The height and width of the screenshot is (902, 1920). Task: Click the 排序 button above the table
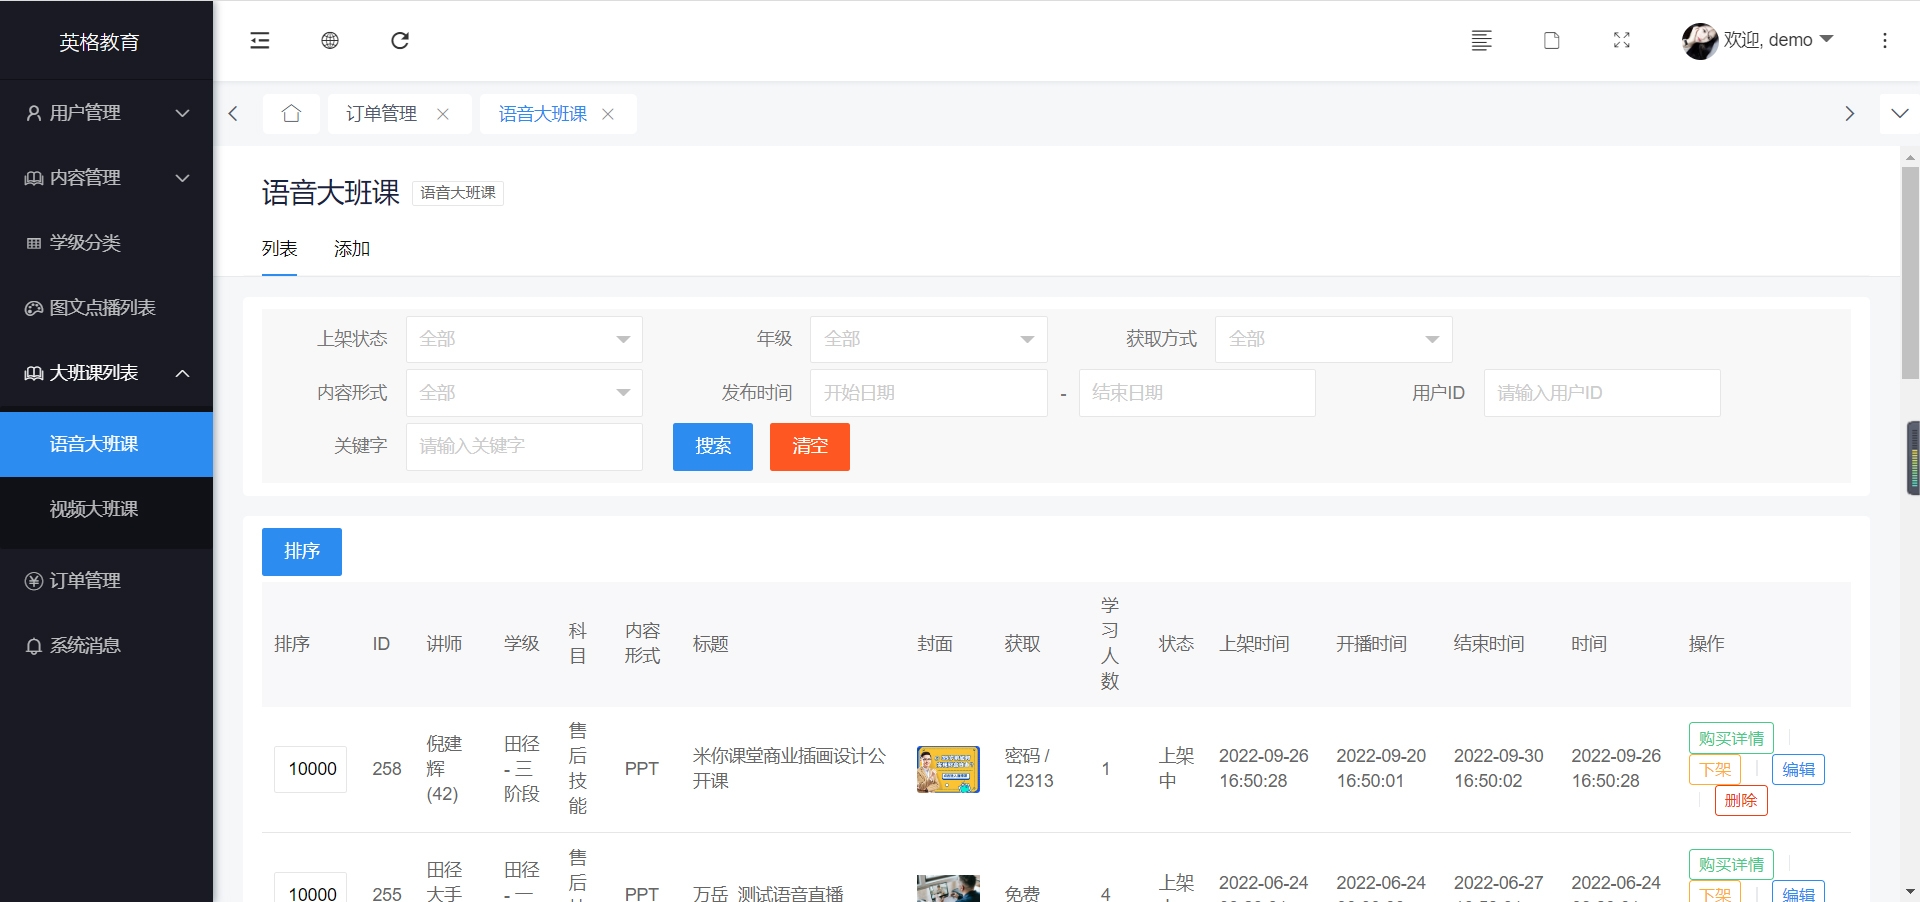click(302, 552)
